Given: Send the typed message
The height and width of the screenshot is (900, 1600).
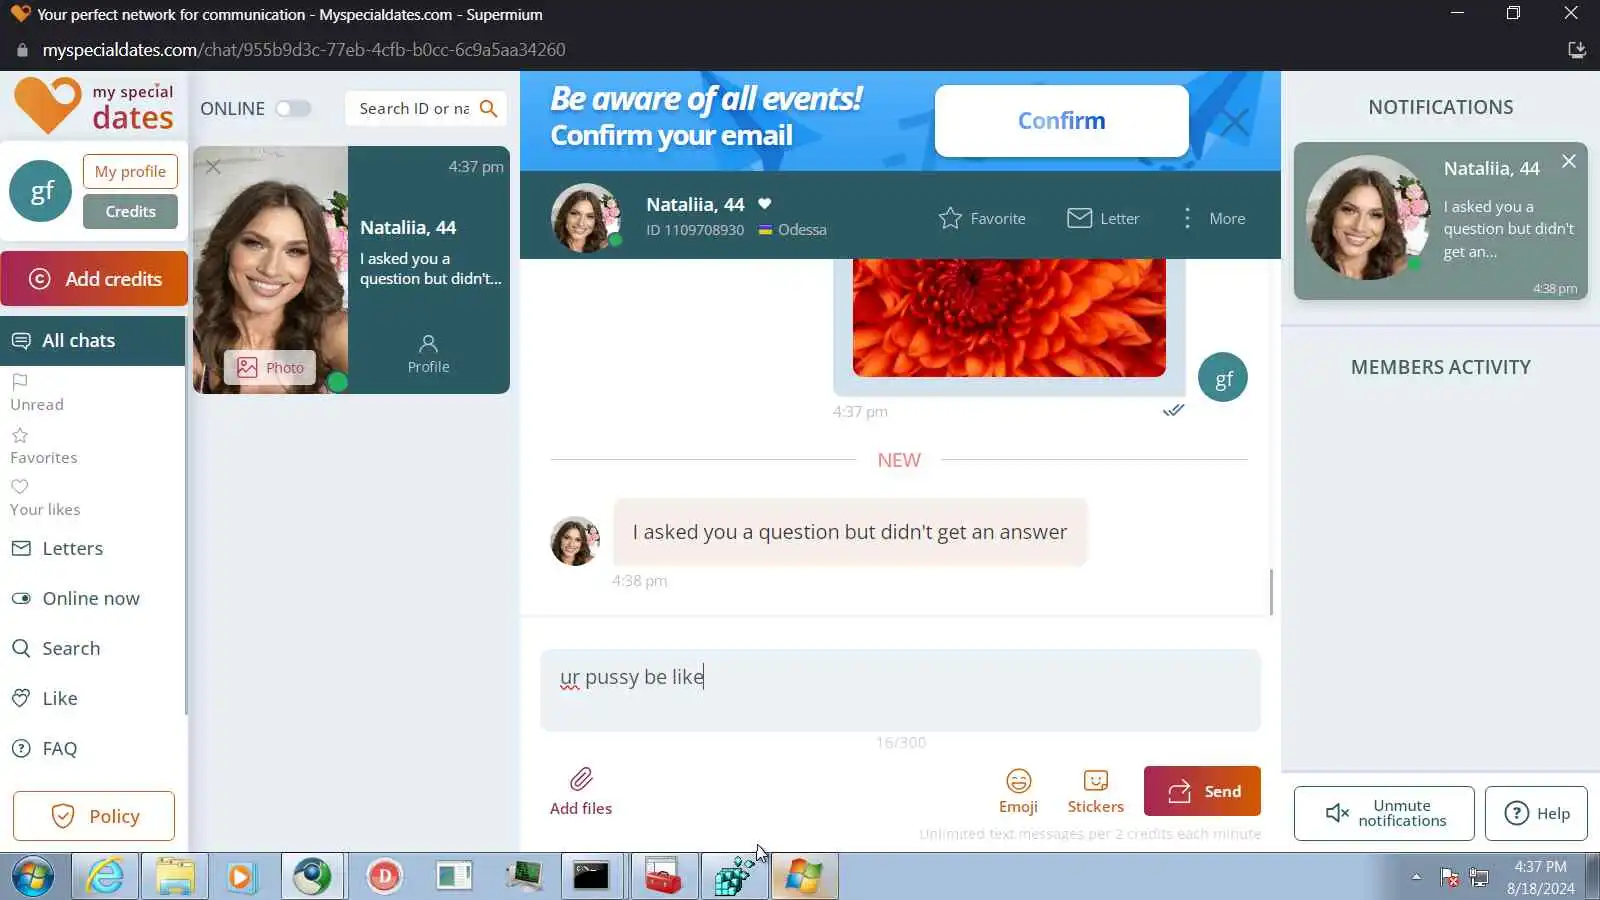Looking at the screenshot, I should point(1202,791).
